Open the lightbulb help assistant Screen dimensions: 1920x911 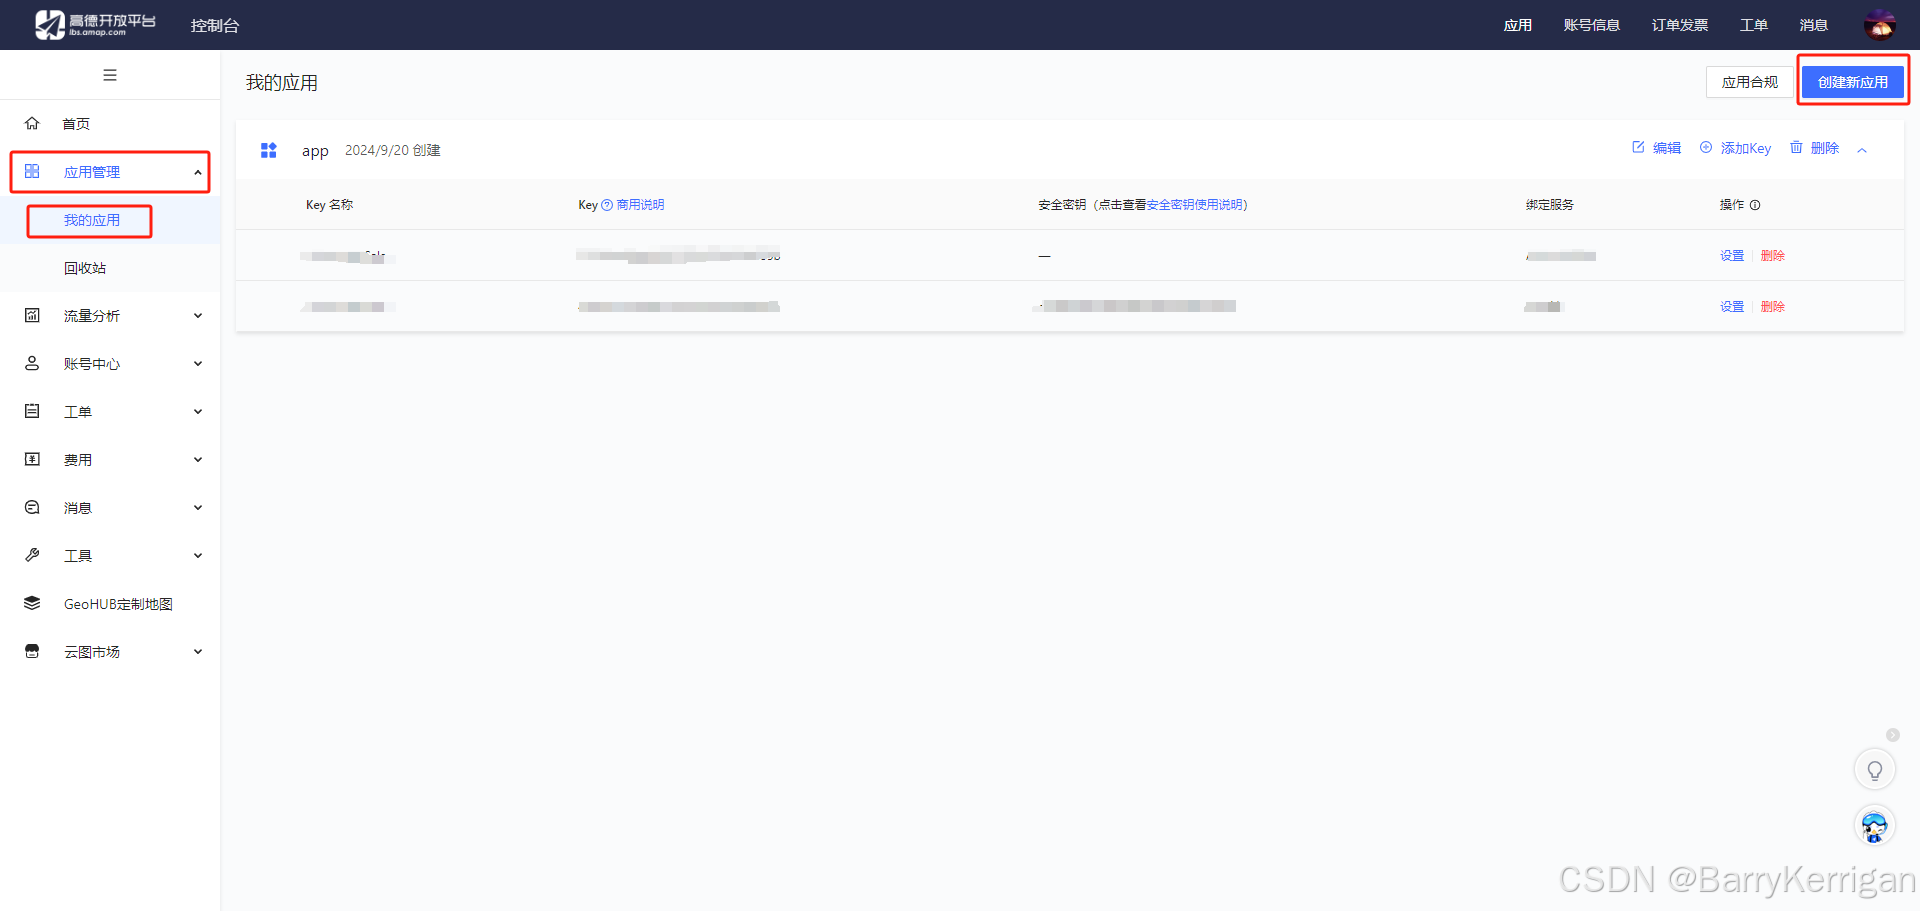(1875, 769)
